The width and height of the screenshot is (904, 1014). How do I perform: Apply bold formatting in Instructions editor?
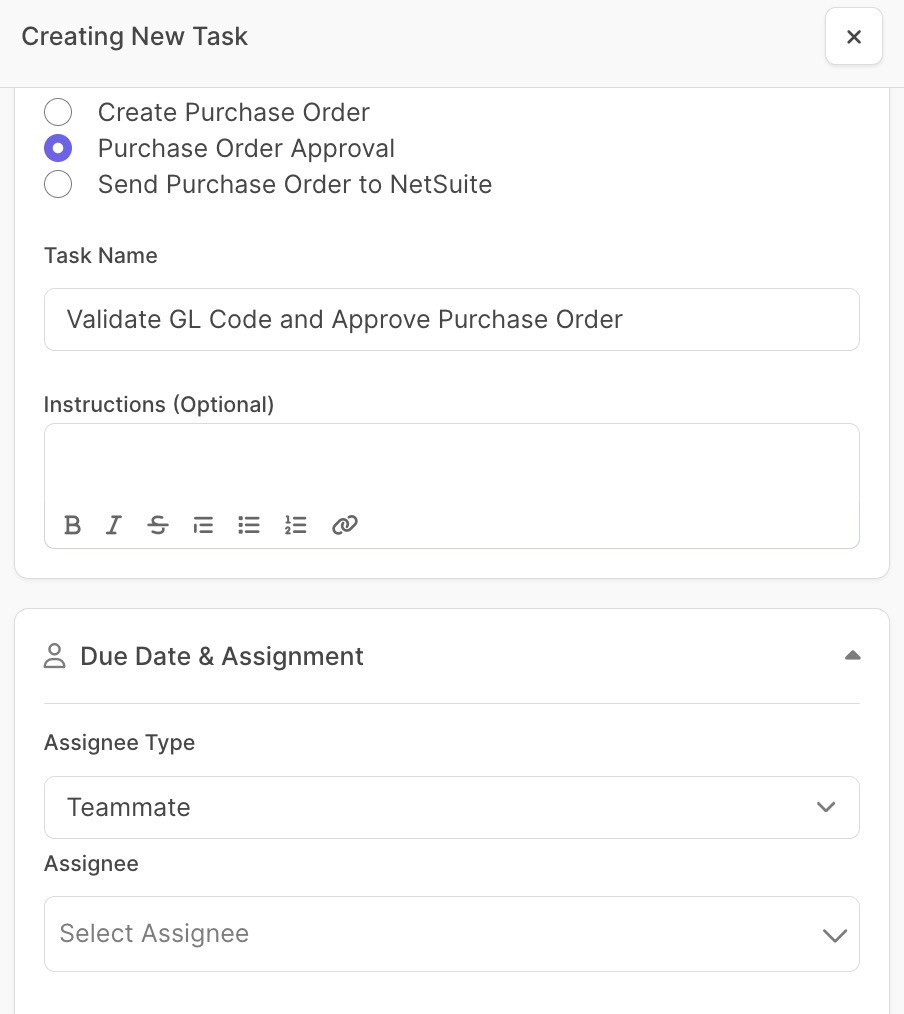point(72,524)
